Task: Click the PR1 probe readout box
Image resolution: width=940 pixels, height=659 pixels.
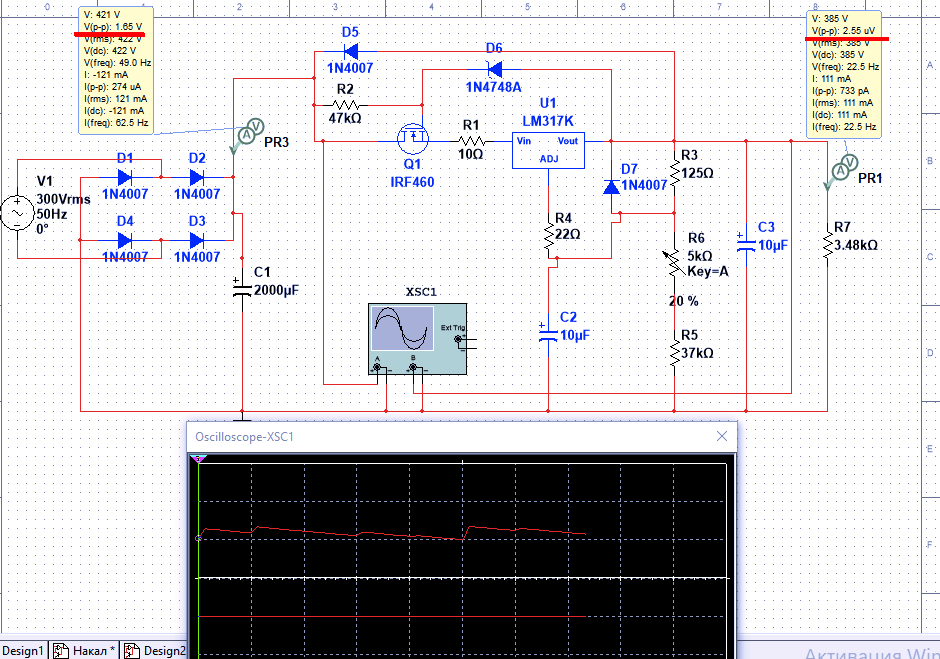Action: pos(843,73)
